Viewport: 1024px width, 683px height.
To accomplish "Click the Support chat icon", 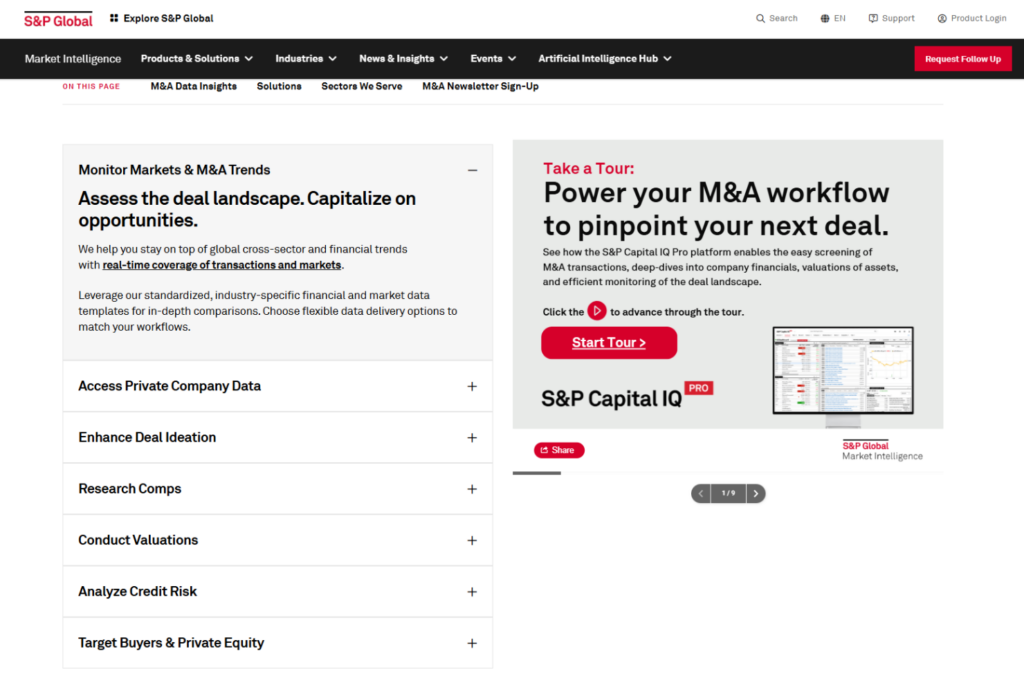I will [873, 18].
